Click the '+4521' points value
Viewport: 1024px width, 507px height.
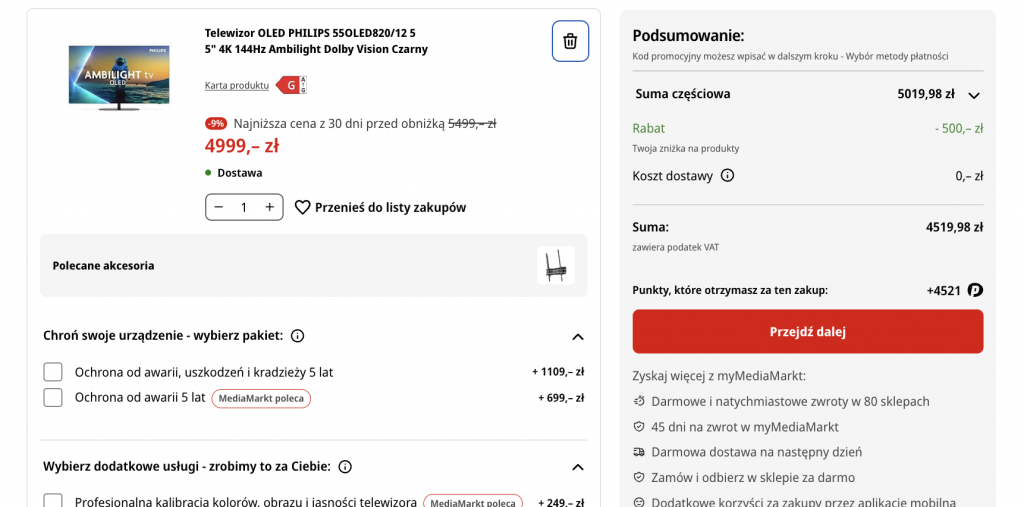pyautogui.click(x=944, y=291)
